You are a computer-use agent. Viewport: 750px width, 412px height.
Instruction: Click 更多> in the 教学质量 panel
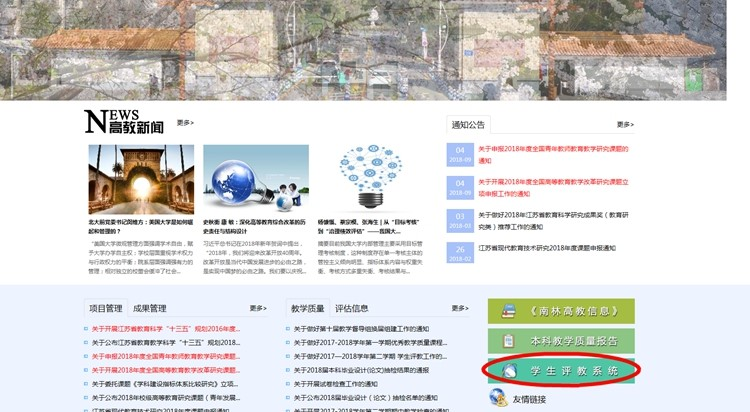coord(460,308)
